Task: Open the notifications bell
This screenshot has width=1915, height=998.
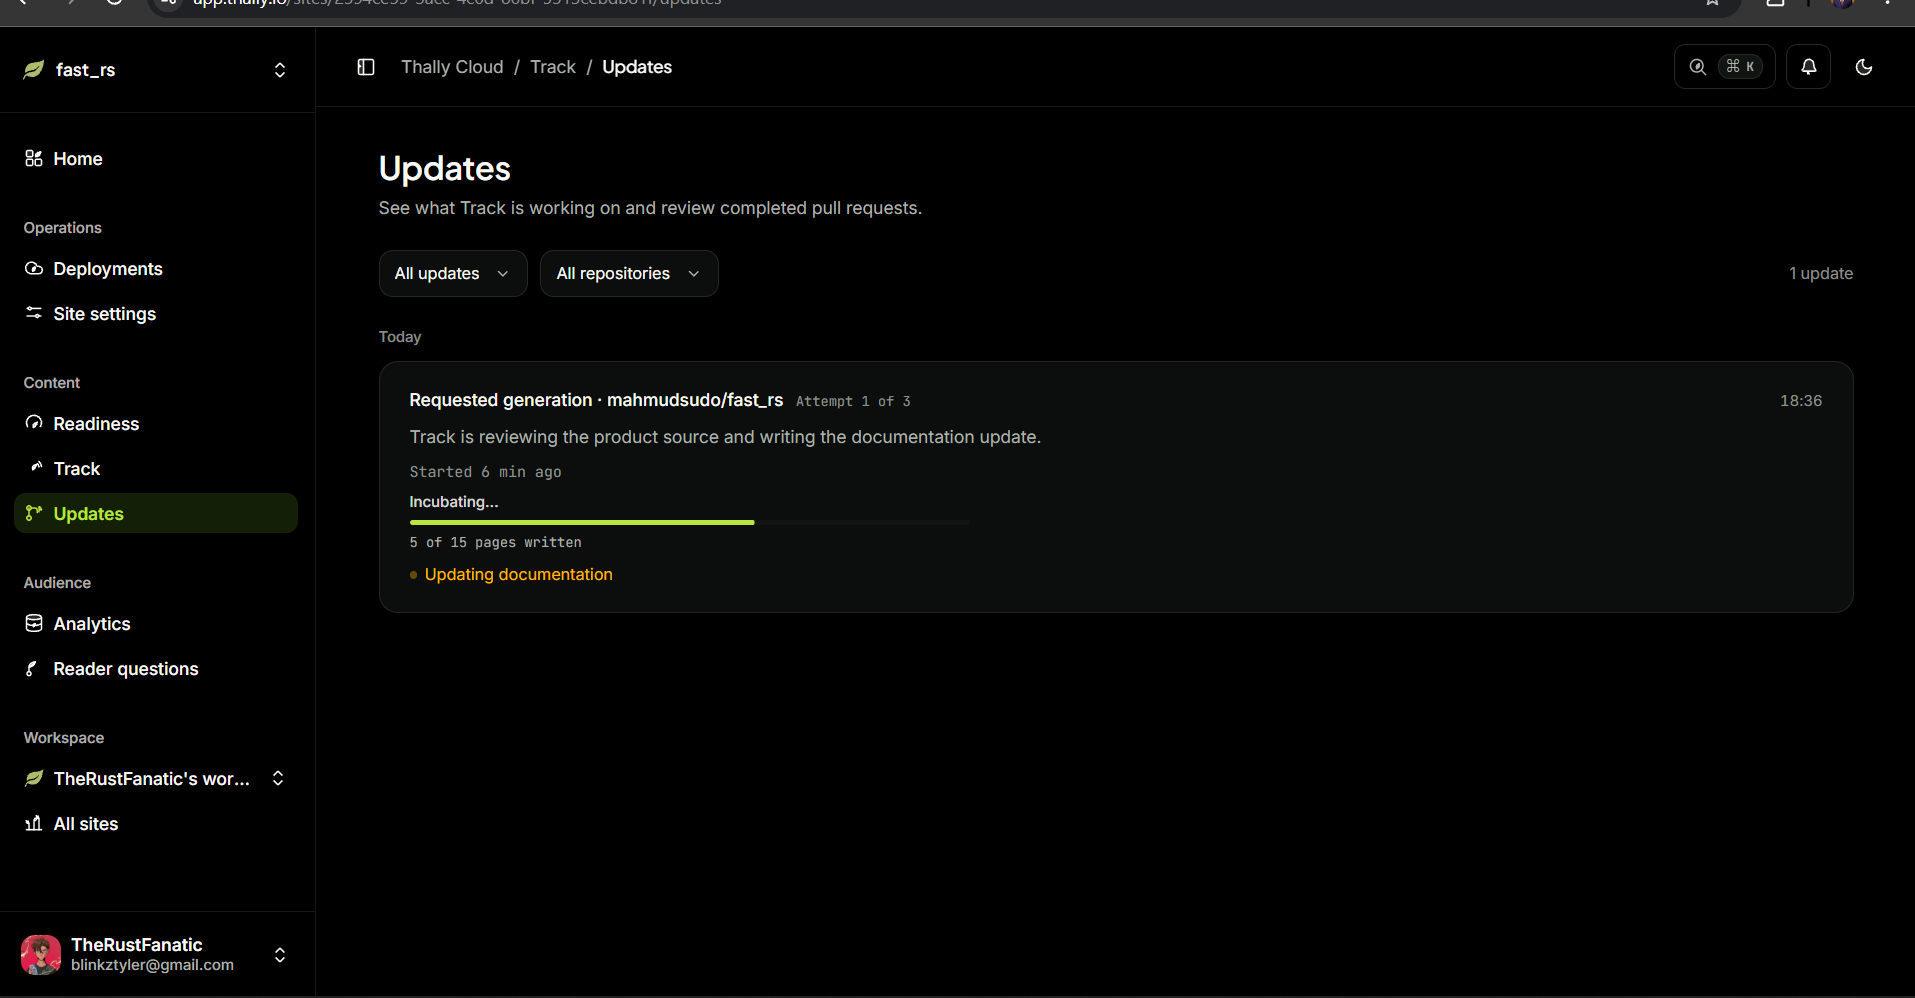Action: click(1808, 67)
